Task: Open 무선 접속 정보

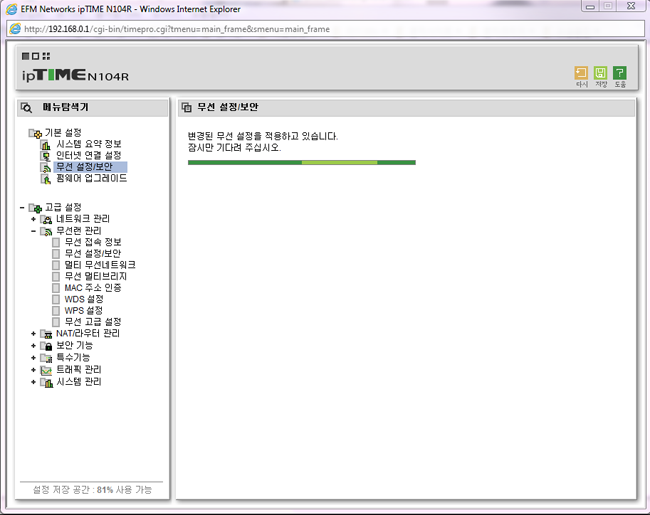Action: [x=93, y=242]
